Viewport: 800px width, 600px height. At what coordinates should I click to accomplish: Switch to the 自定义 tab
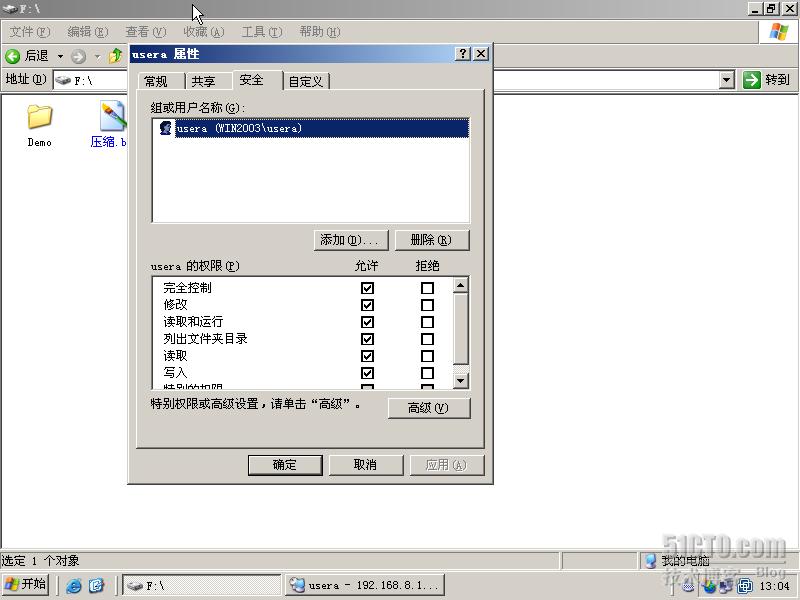(x=307, y=81)
